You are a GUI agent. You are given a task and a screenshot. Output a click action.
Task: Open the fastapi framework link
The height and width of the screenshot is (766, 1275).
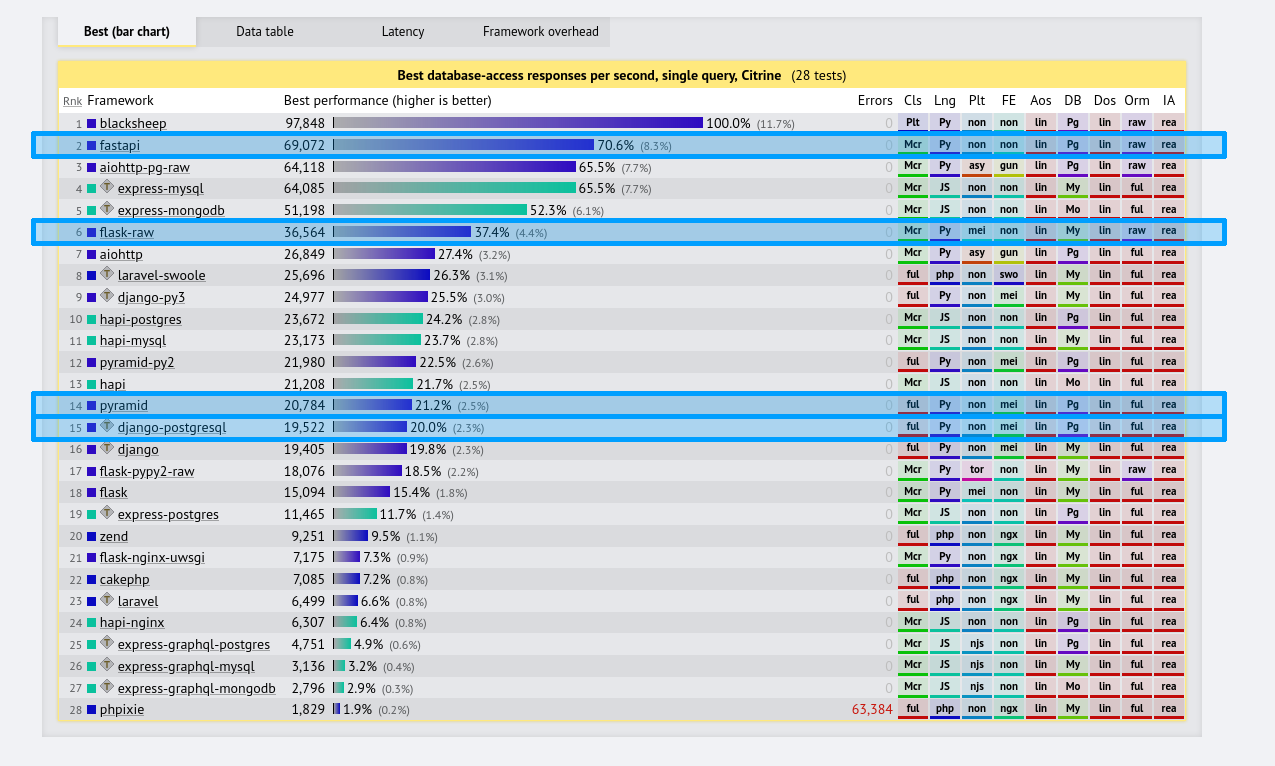120,146
